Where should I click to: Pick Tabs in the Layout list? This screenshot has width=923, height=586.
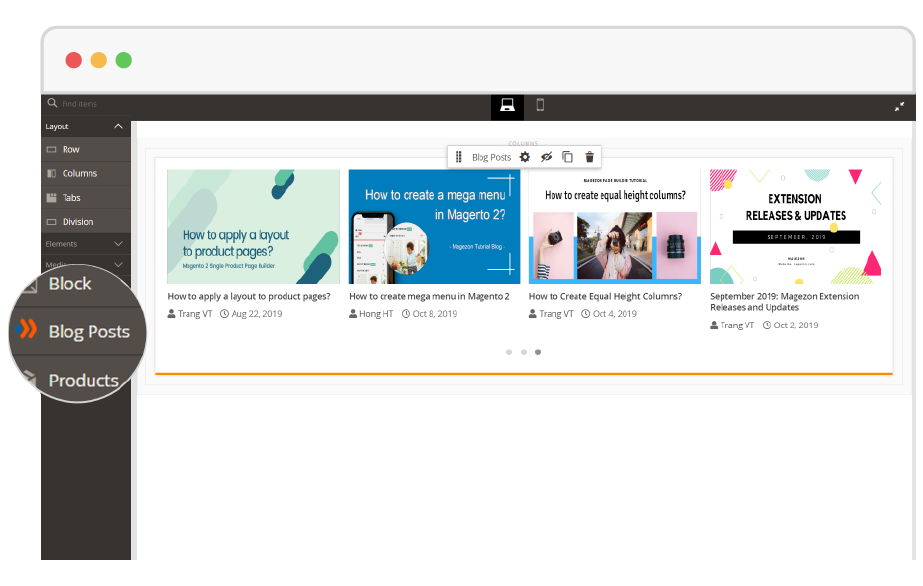click(72, 198)
